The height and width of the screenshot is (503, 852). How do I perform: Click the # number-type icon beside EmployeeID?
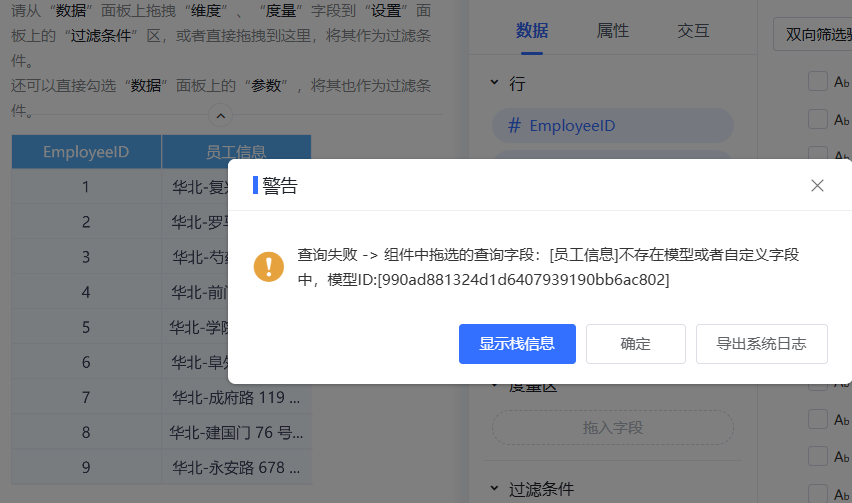click(514, 125)
